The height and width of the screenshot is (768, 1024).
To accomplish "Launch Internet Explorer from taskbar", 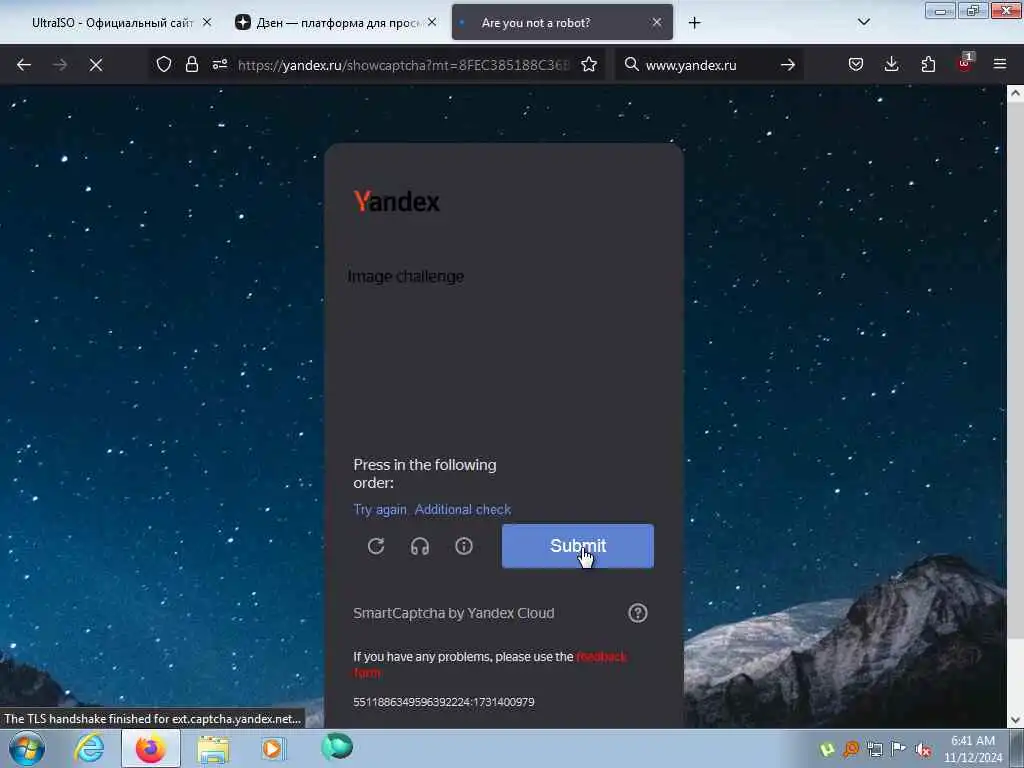I will (x=89, y=748).
